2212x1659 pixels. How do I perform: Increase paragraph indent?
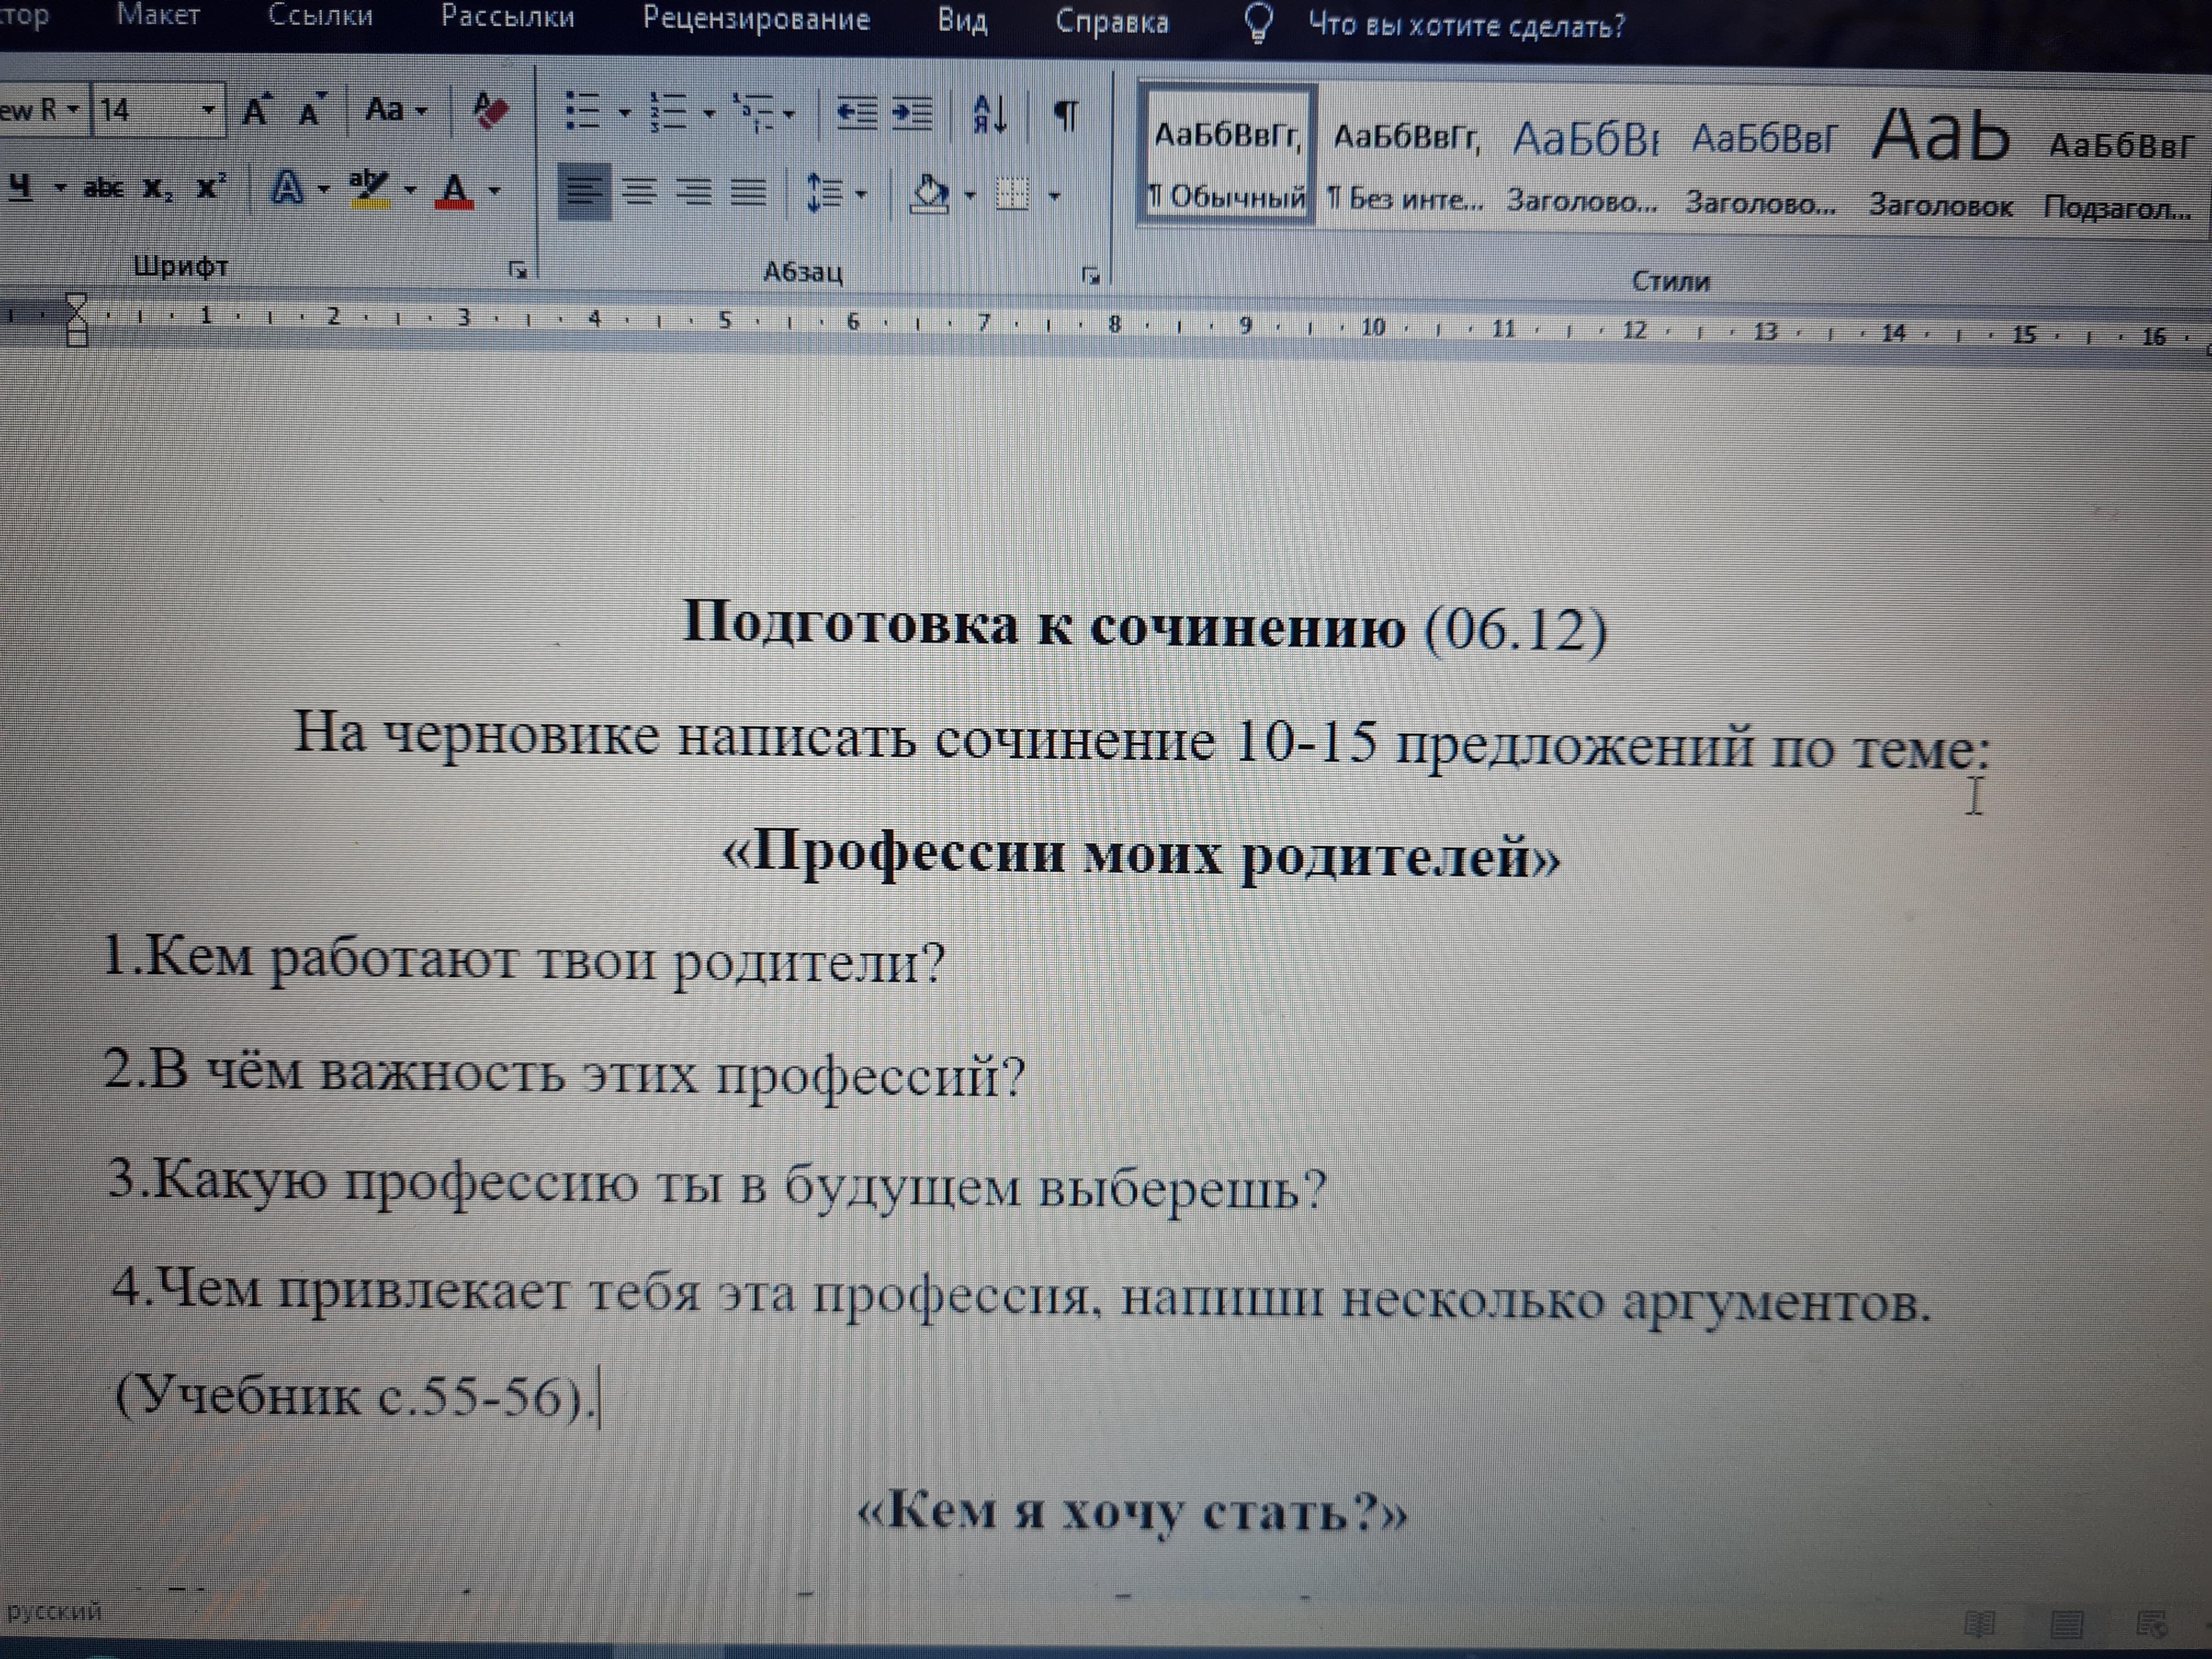(911, 114)
